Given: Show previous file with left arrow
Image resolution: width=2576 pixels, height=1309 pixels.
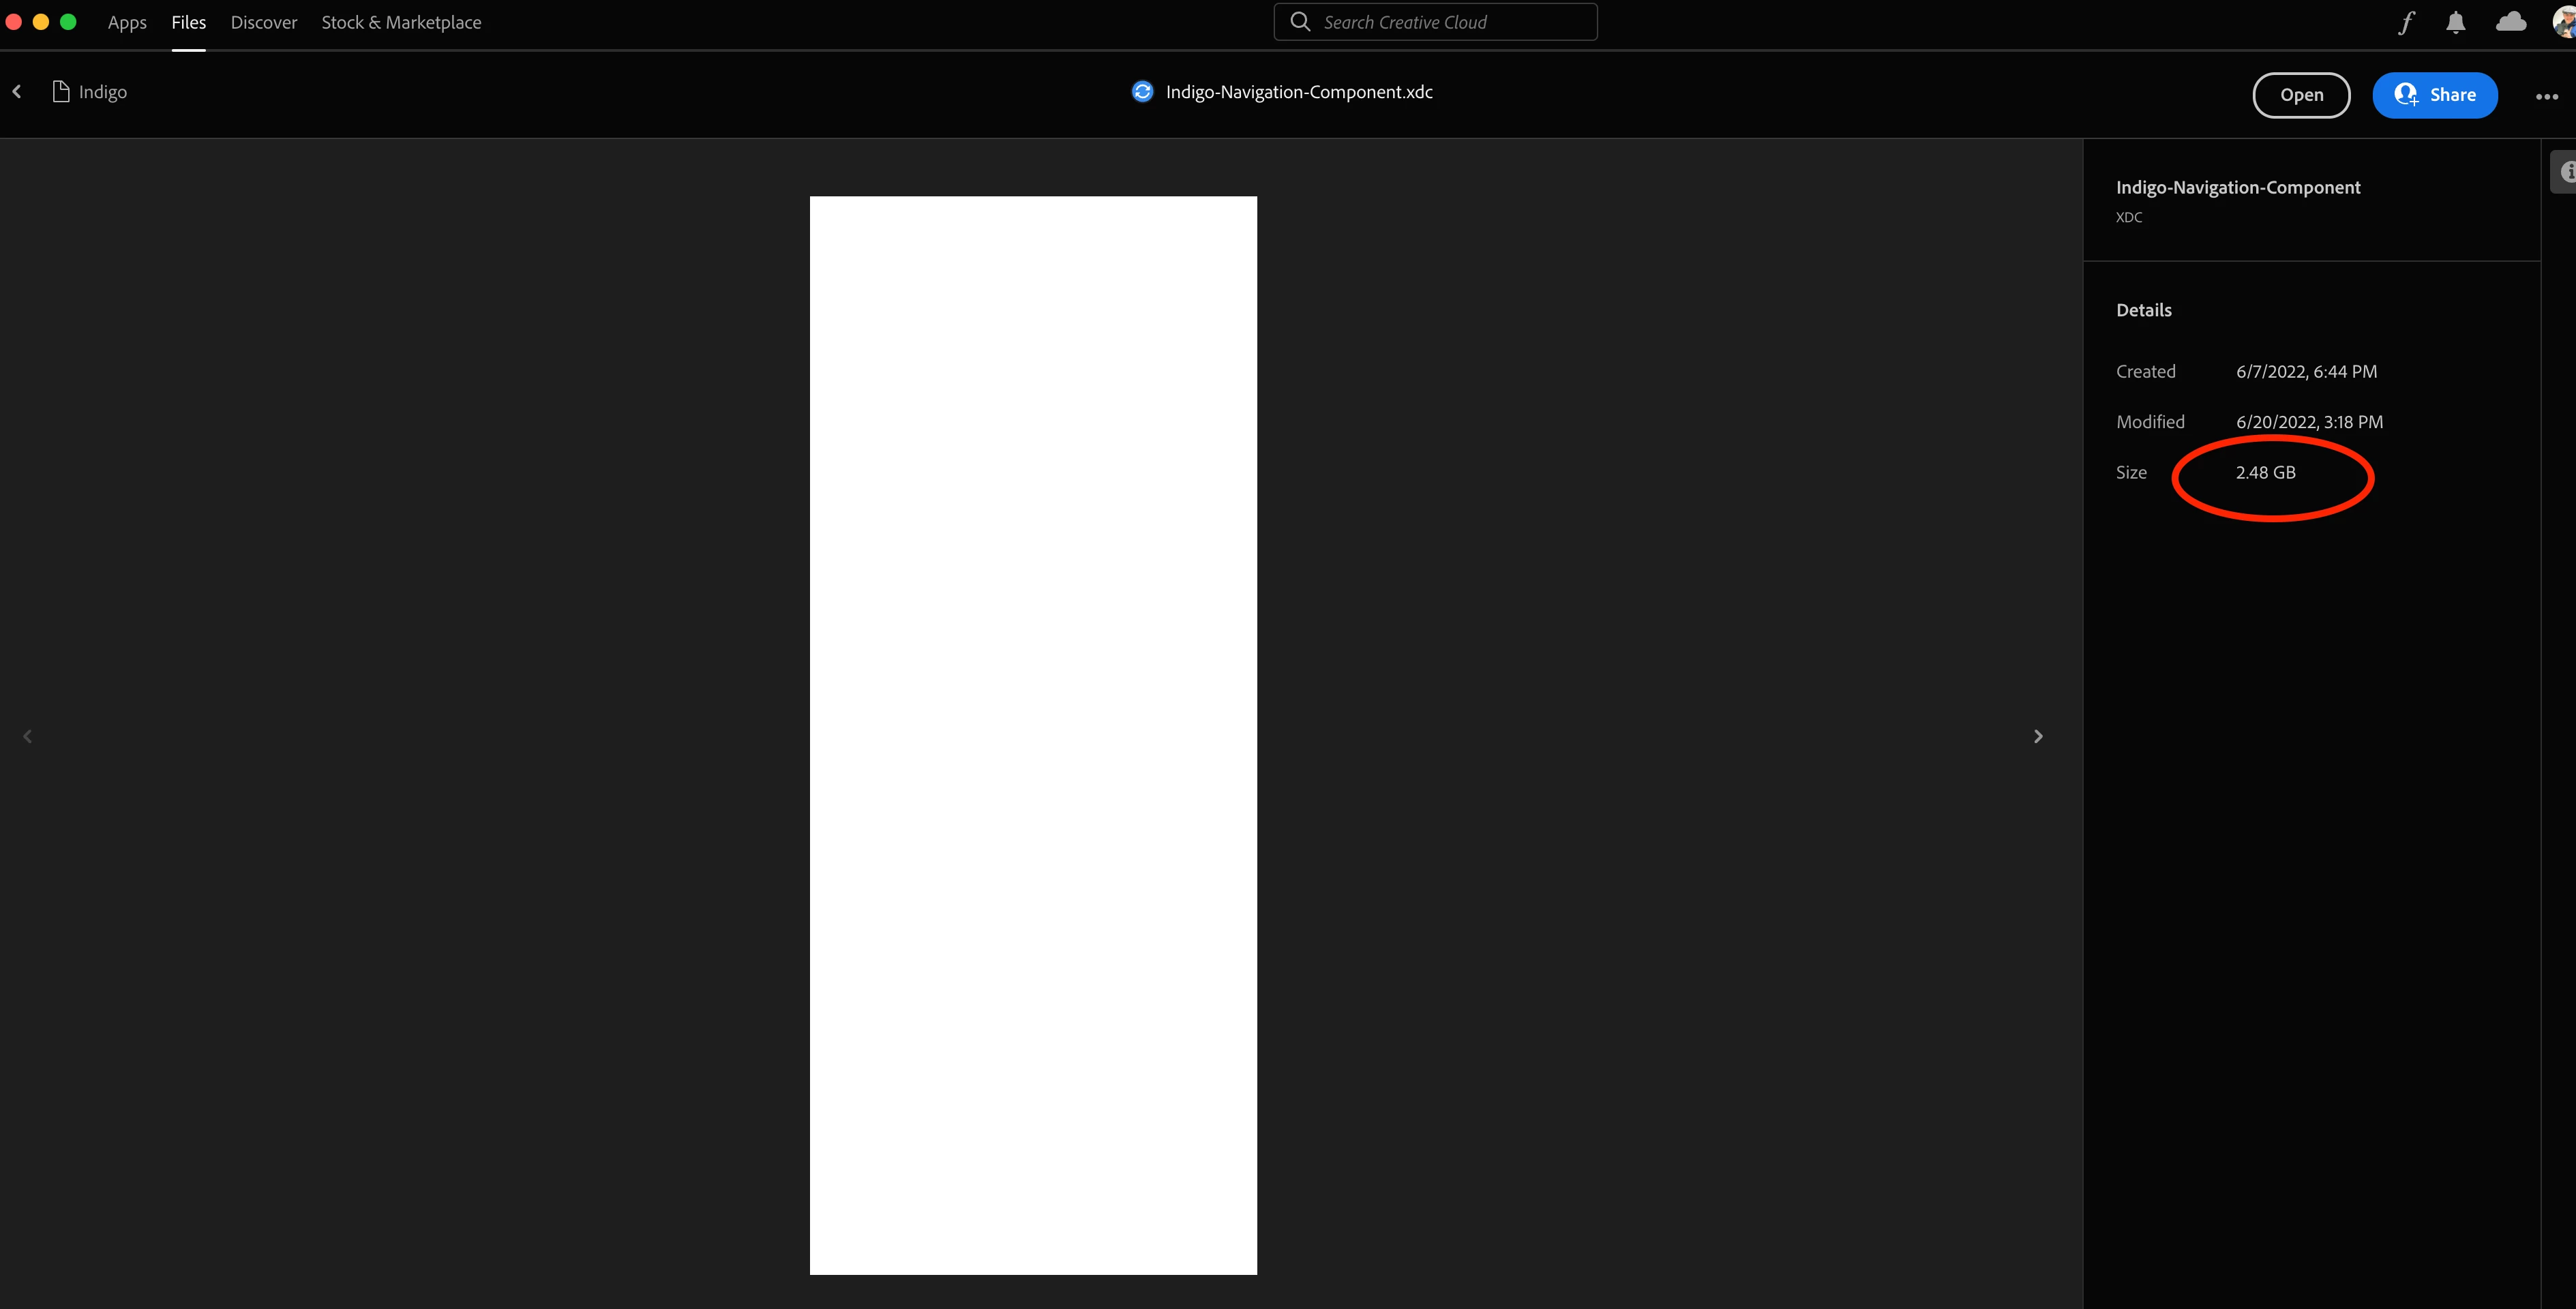Looking at the screenshot, I should click(x=28, y=736).
